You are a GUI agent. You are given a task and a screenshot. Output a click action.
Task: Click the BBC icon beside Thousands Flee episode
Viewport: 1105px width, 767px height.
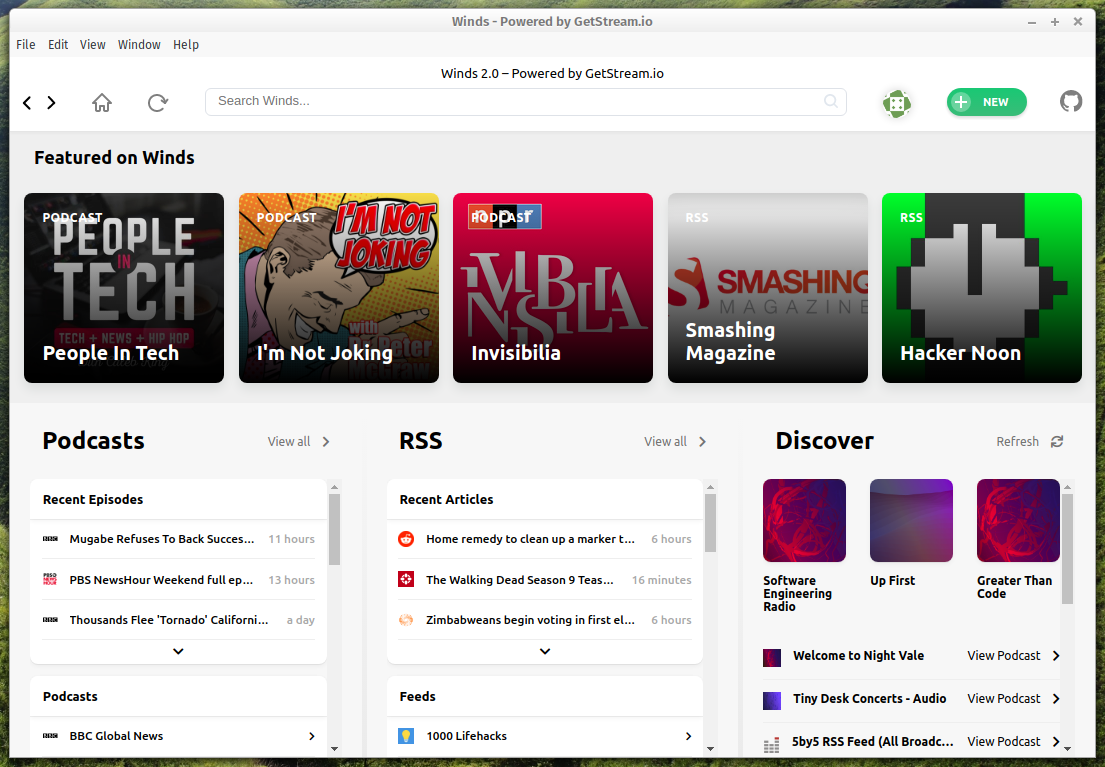[x=50, y=620]
